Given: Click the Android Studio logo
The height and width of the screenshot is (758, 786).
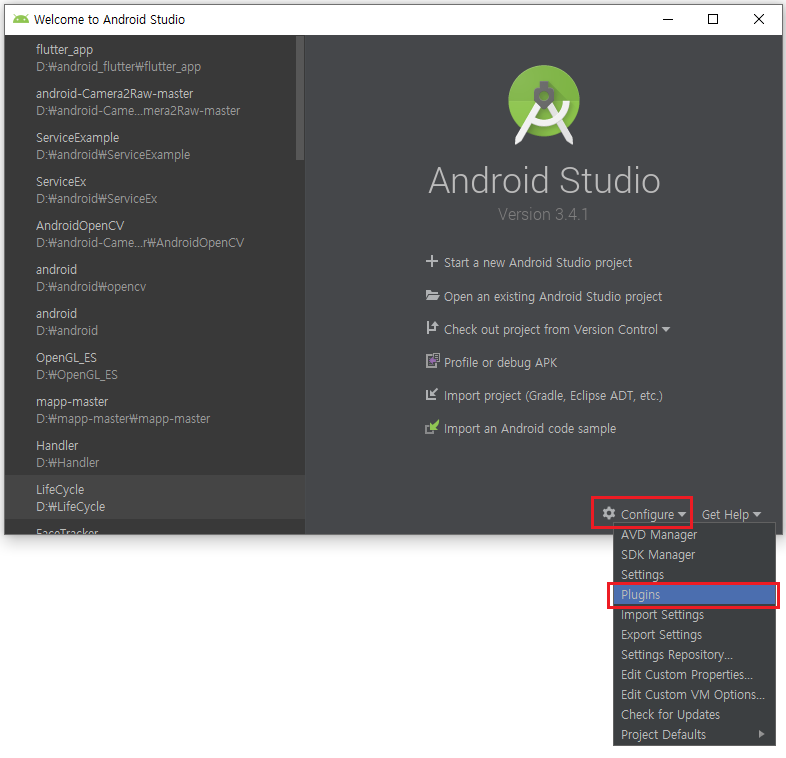Looking at the screenshot, I should (x=544, y=105).
